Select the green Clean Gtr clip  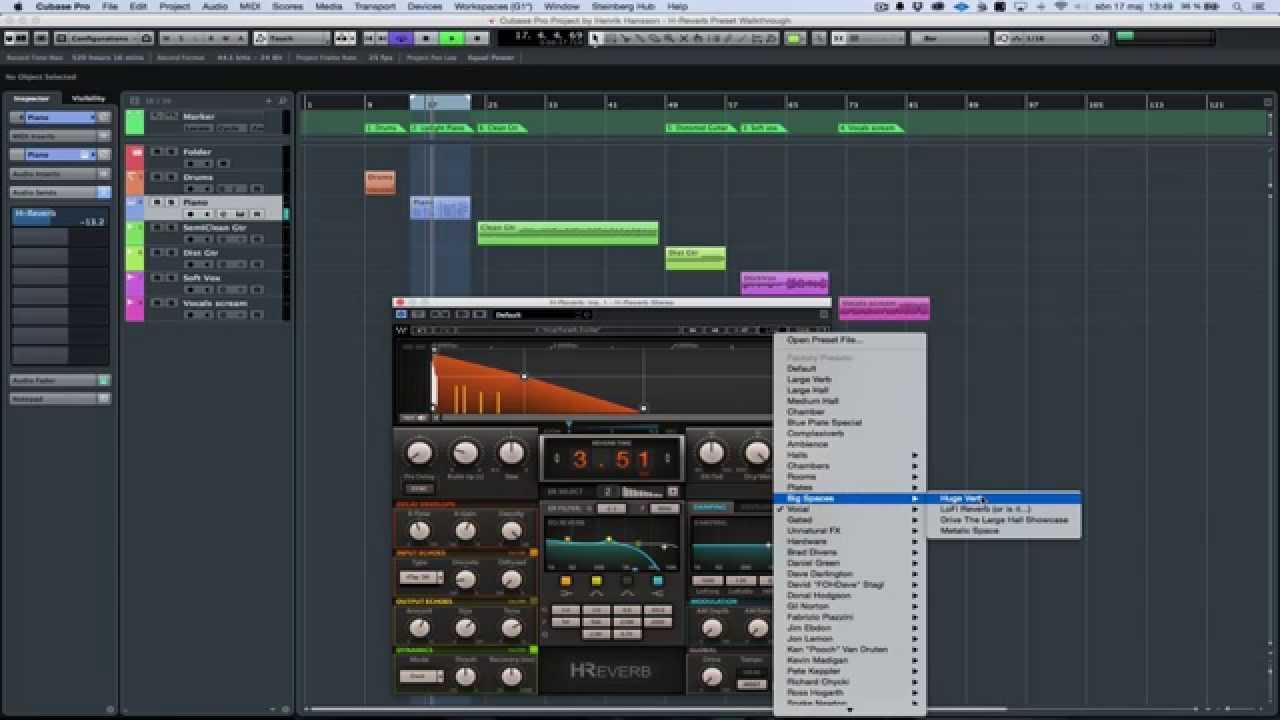click(x=568, y=233)
